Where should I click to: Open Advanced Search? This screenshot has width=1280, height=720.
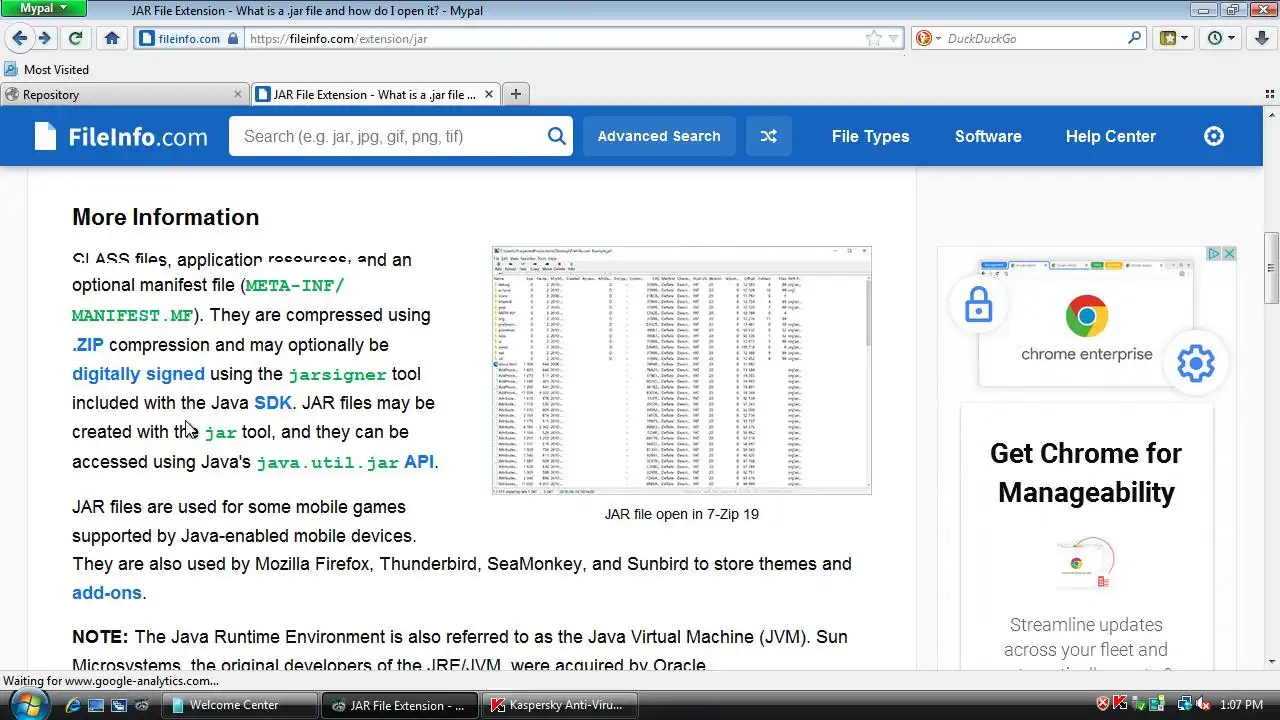point(659,136)
